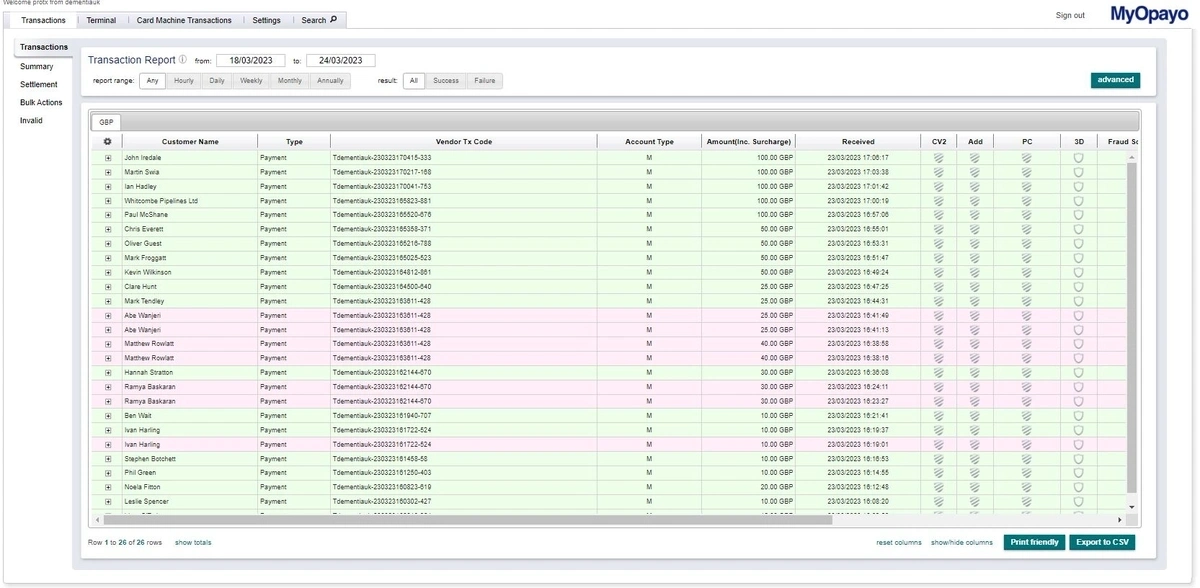1200x588 pixels.
Task: Filter results by Success
Action: tap(445, 80)
